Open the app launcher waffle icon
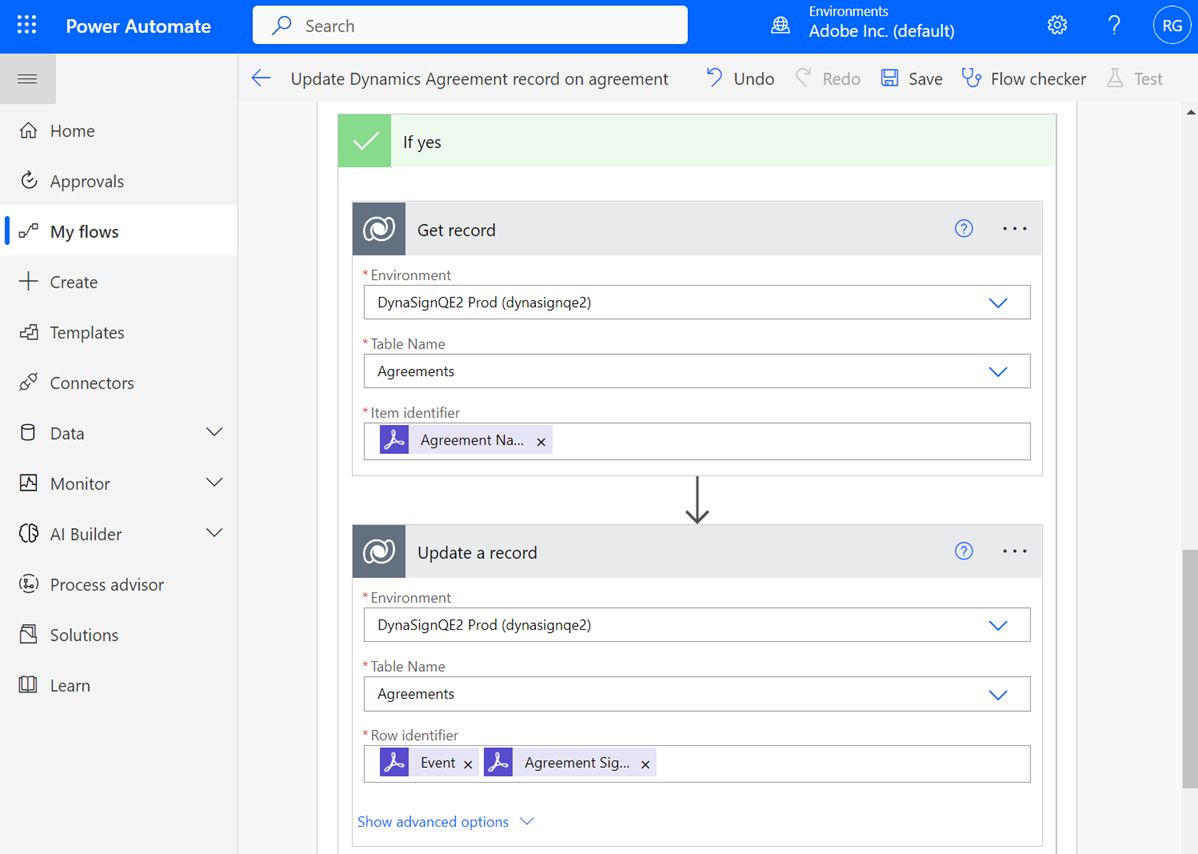Viewport: 1198px width, 854px height. (x=27, y=25)
